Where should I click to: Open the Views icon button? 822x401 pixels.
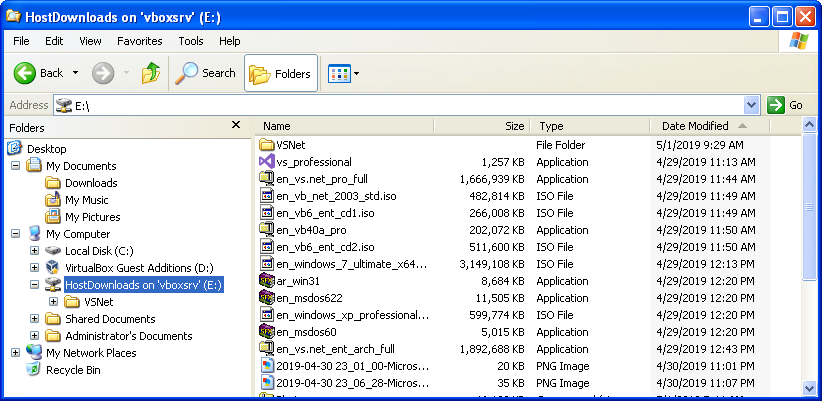click(339, 73)
